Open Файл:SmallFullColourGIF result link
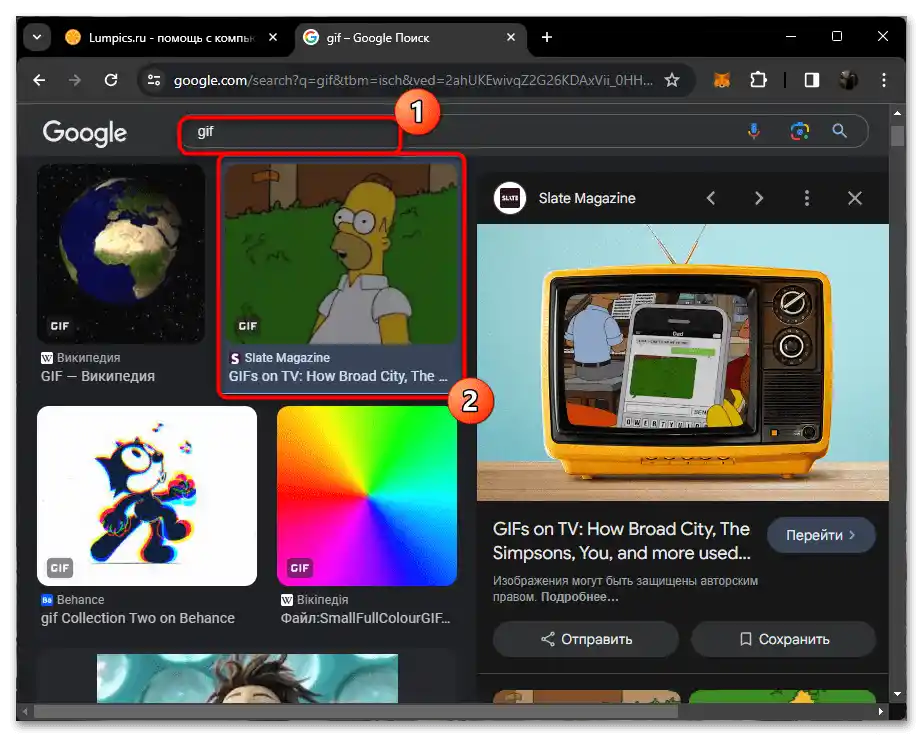Screen dimensions: 923x737 tap(366, 618)
